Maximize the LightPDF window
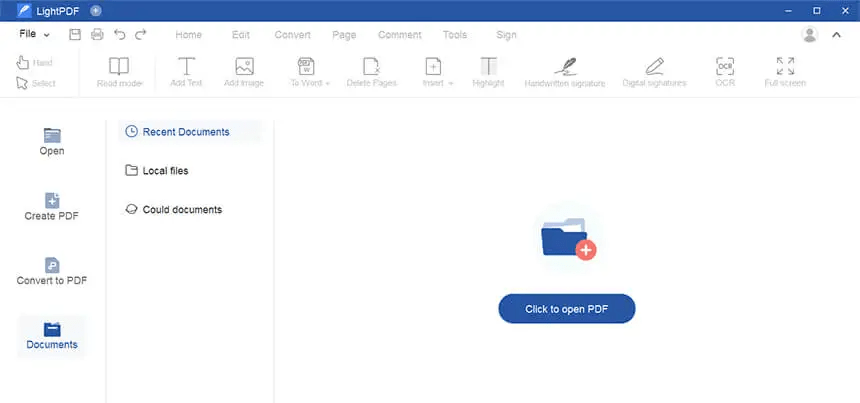The image size is (860, 403). pos(817,10)
